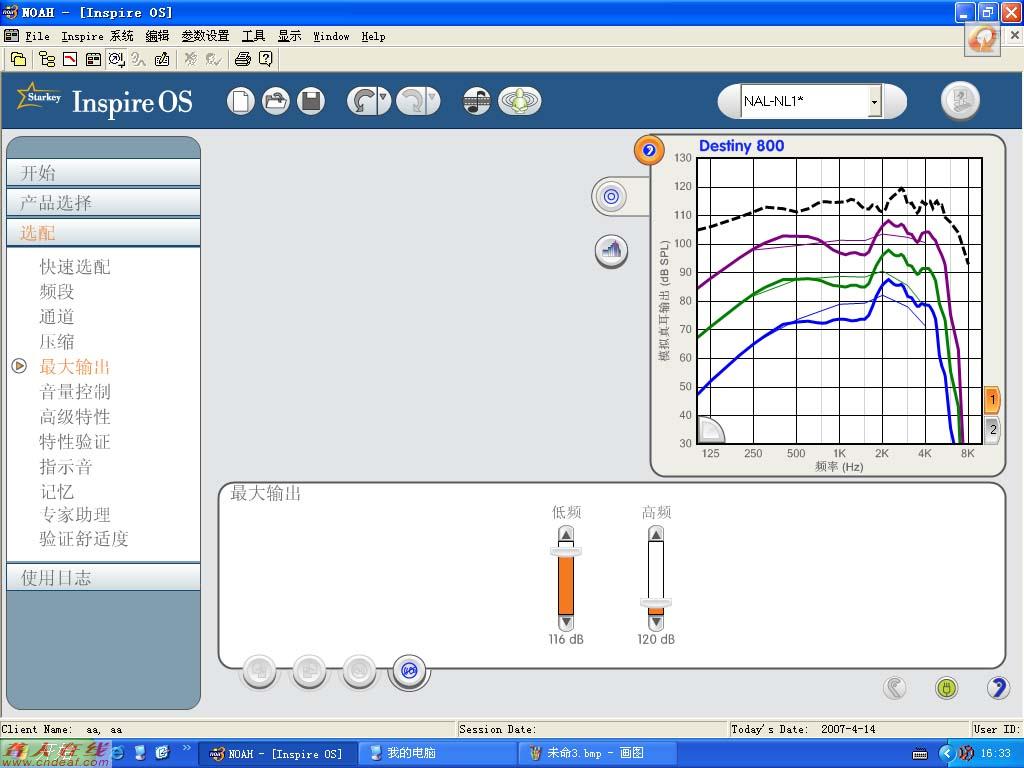This screenshot has width=1024, height=768.
Task: Open the redo history dropdown arrow
Action: click(x=433, y=100)
